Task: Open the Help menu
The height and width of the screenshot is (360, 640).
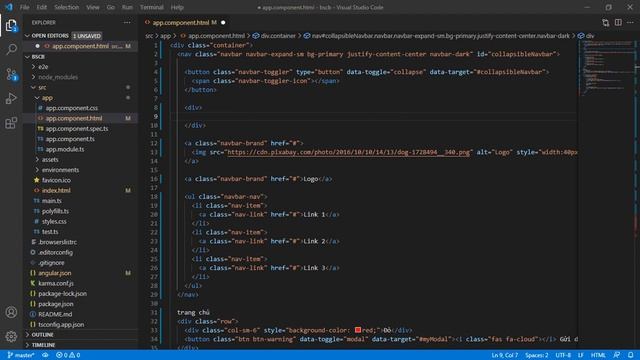Action: (177, 7)
